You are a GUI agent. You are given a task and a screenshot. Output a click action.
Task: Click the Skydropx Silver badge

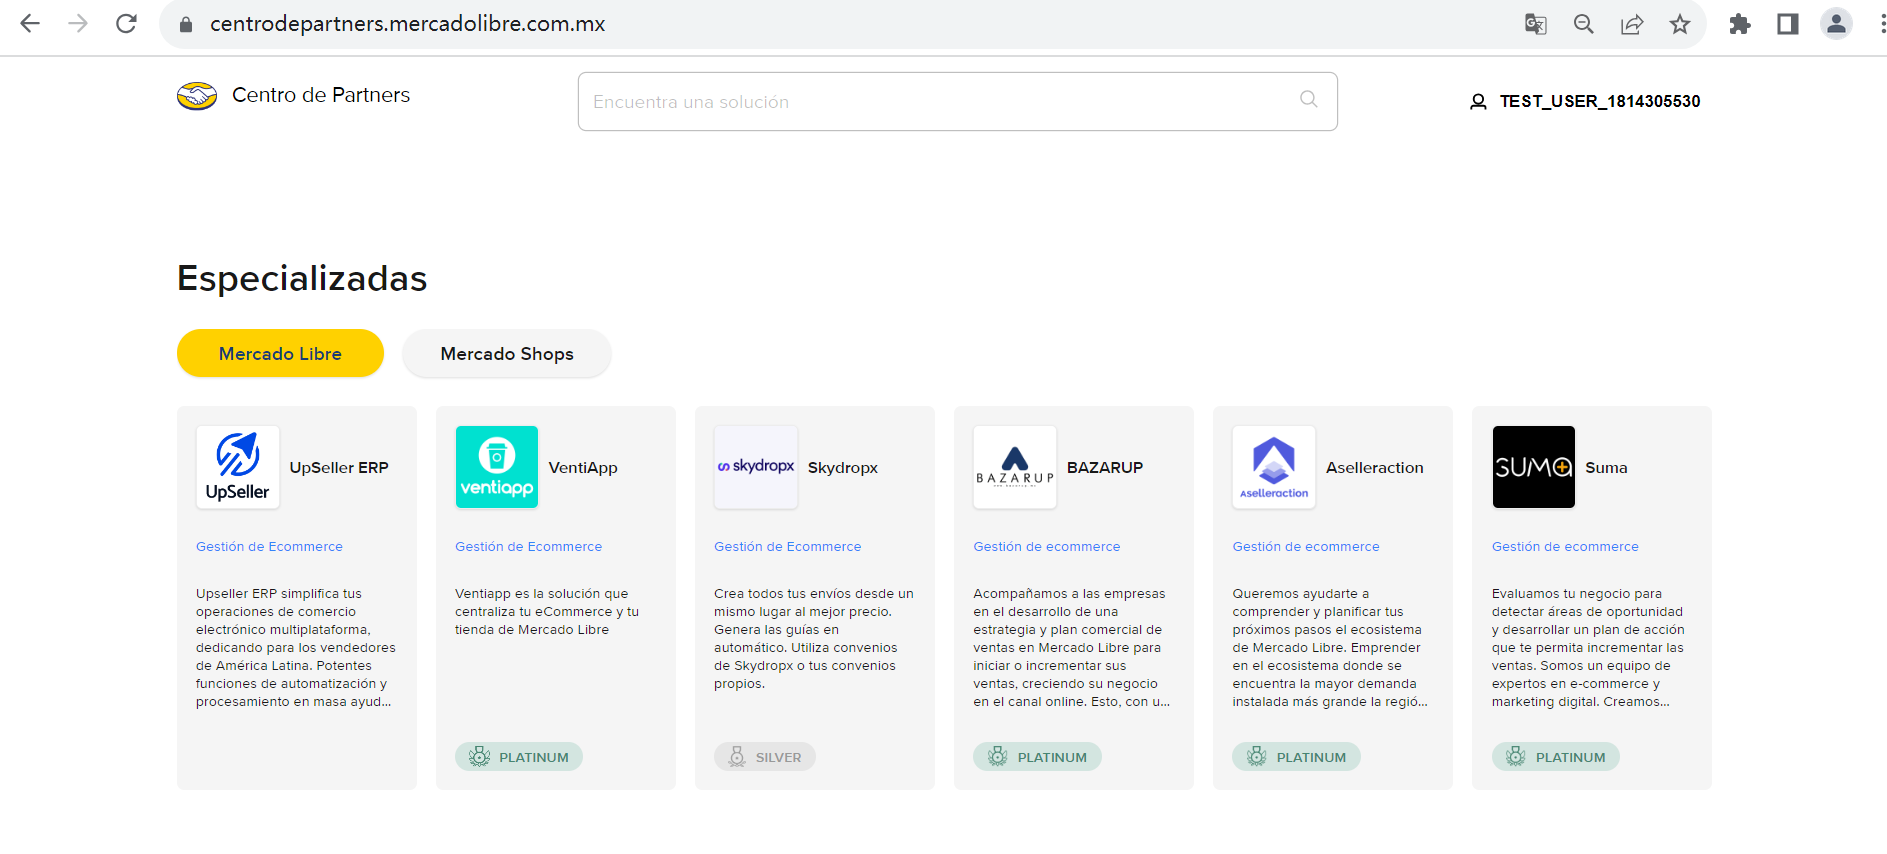765,757
